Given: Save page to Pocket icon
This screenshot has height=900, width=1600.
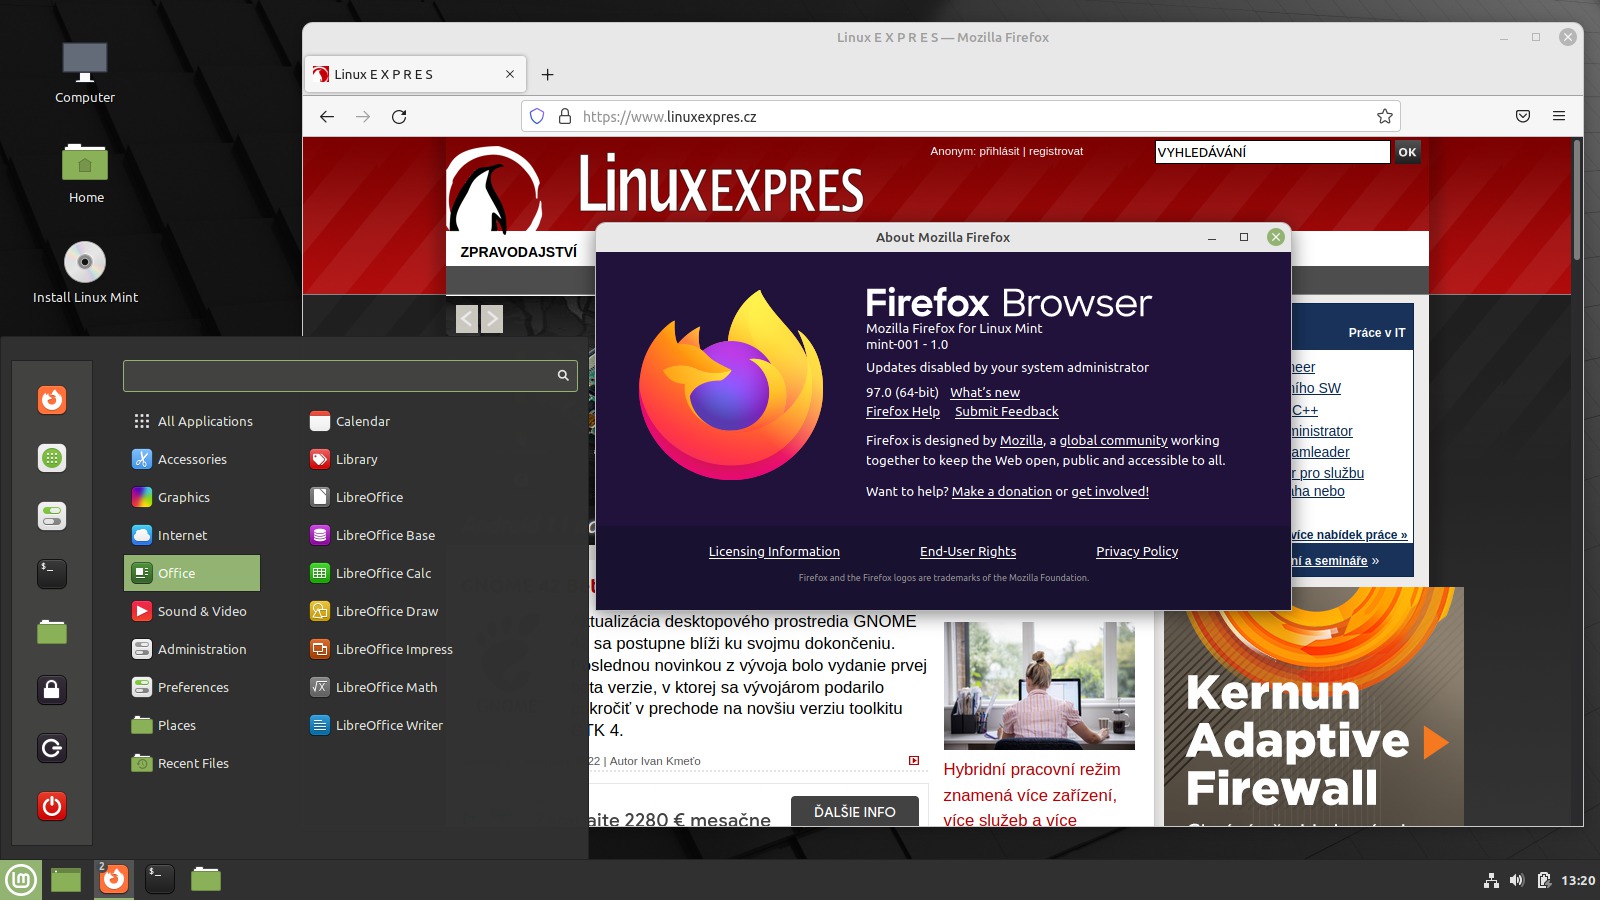Looking at the screenshot, I should (1523, 117).
